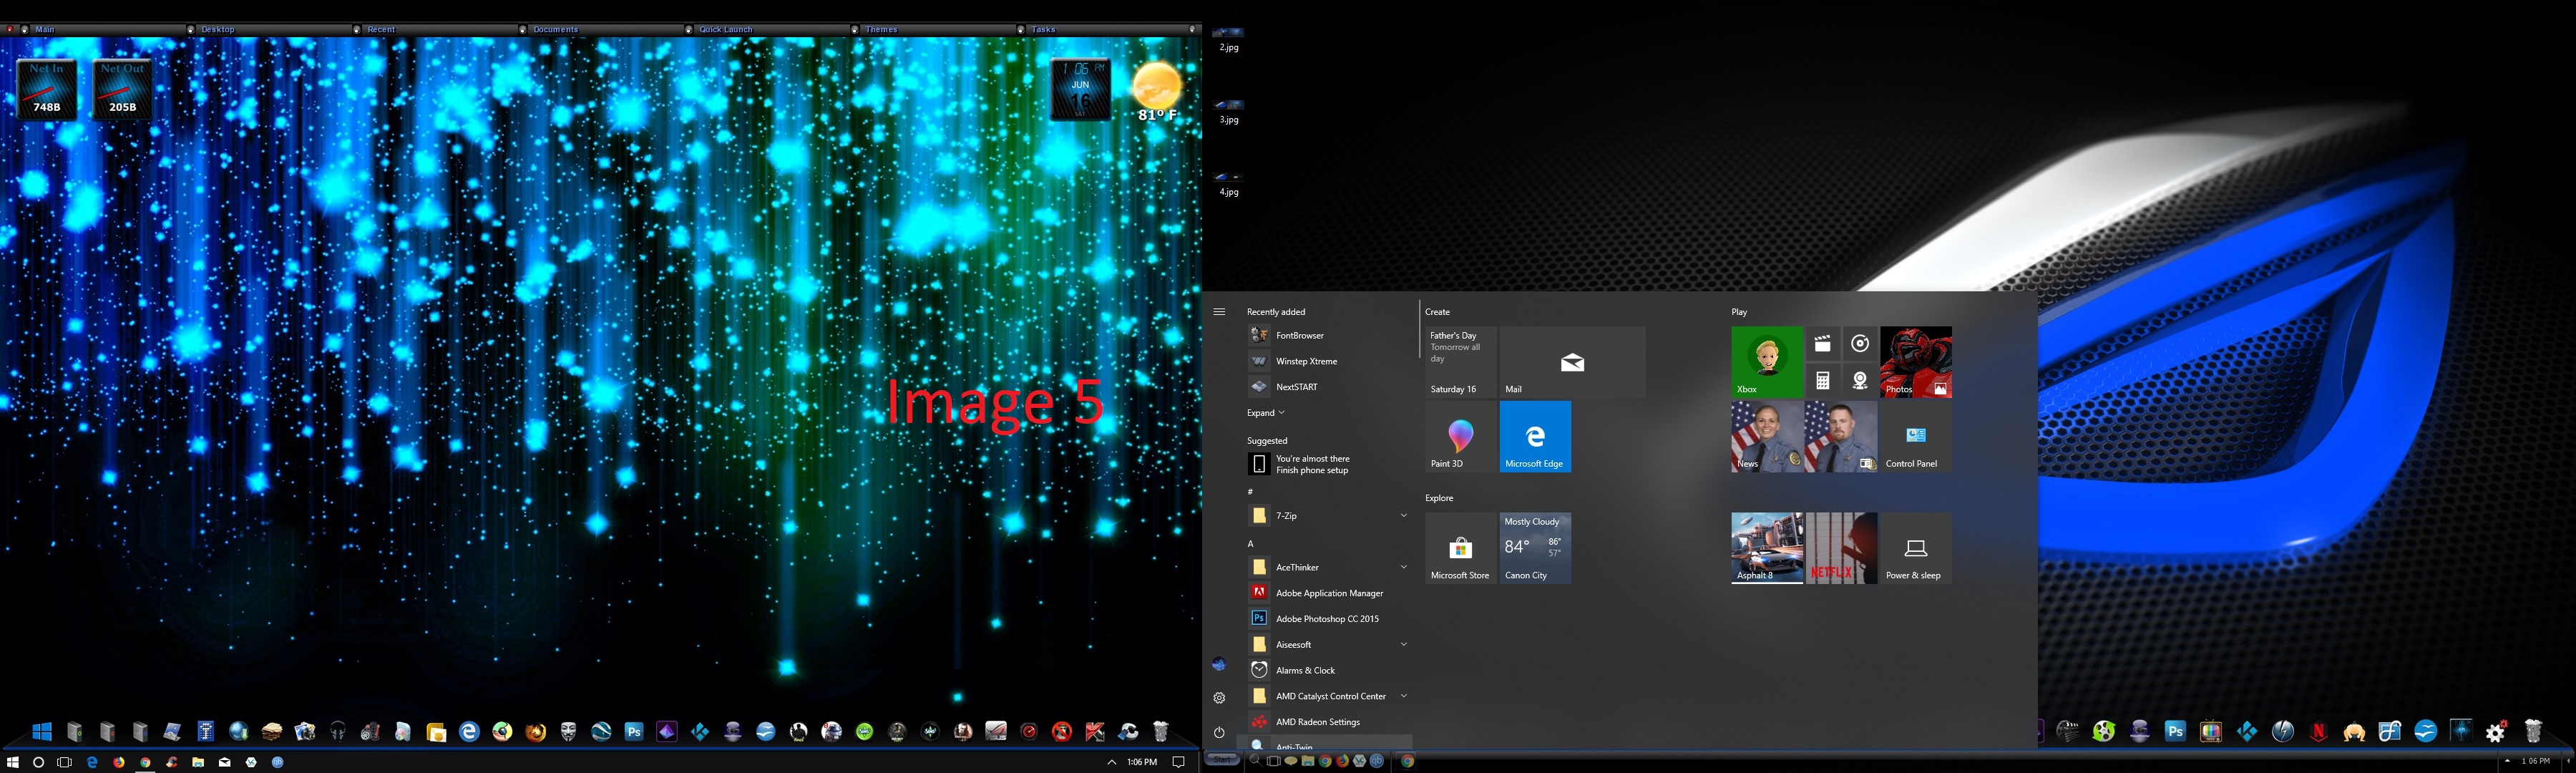Click the Power button in Start menu
The height and width of the screenshot is (773, 2576).
pyautogui.click(x=1219, y=732)
